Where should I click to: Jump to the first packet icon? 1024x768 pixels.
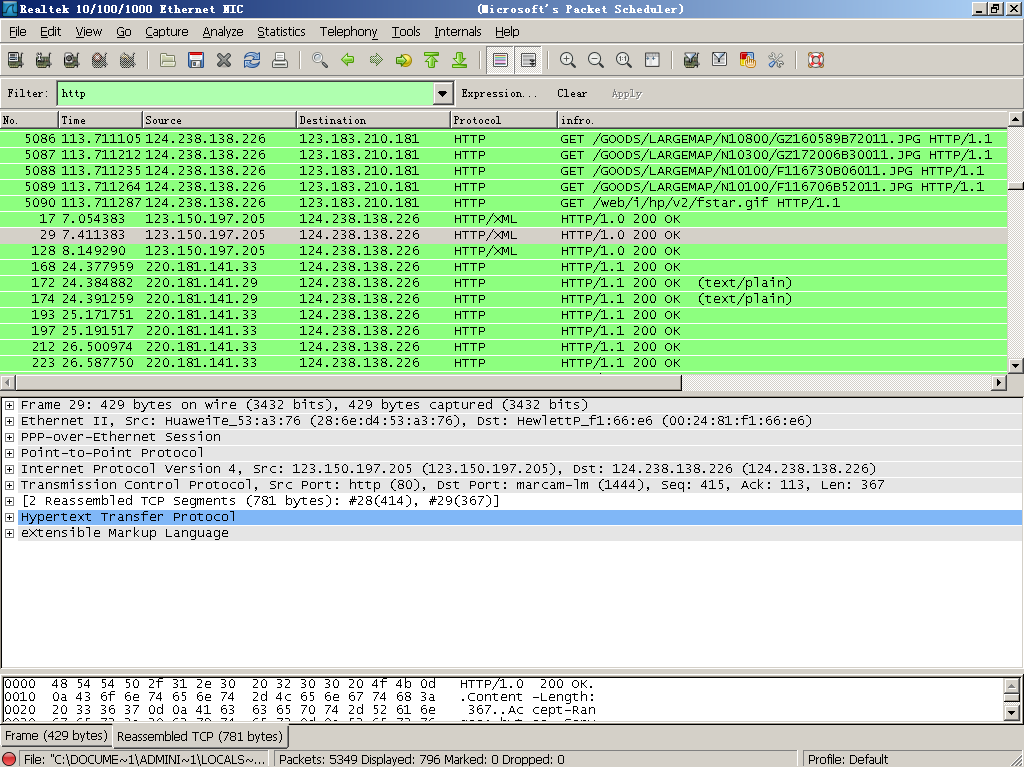(432, 60)
